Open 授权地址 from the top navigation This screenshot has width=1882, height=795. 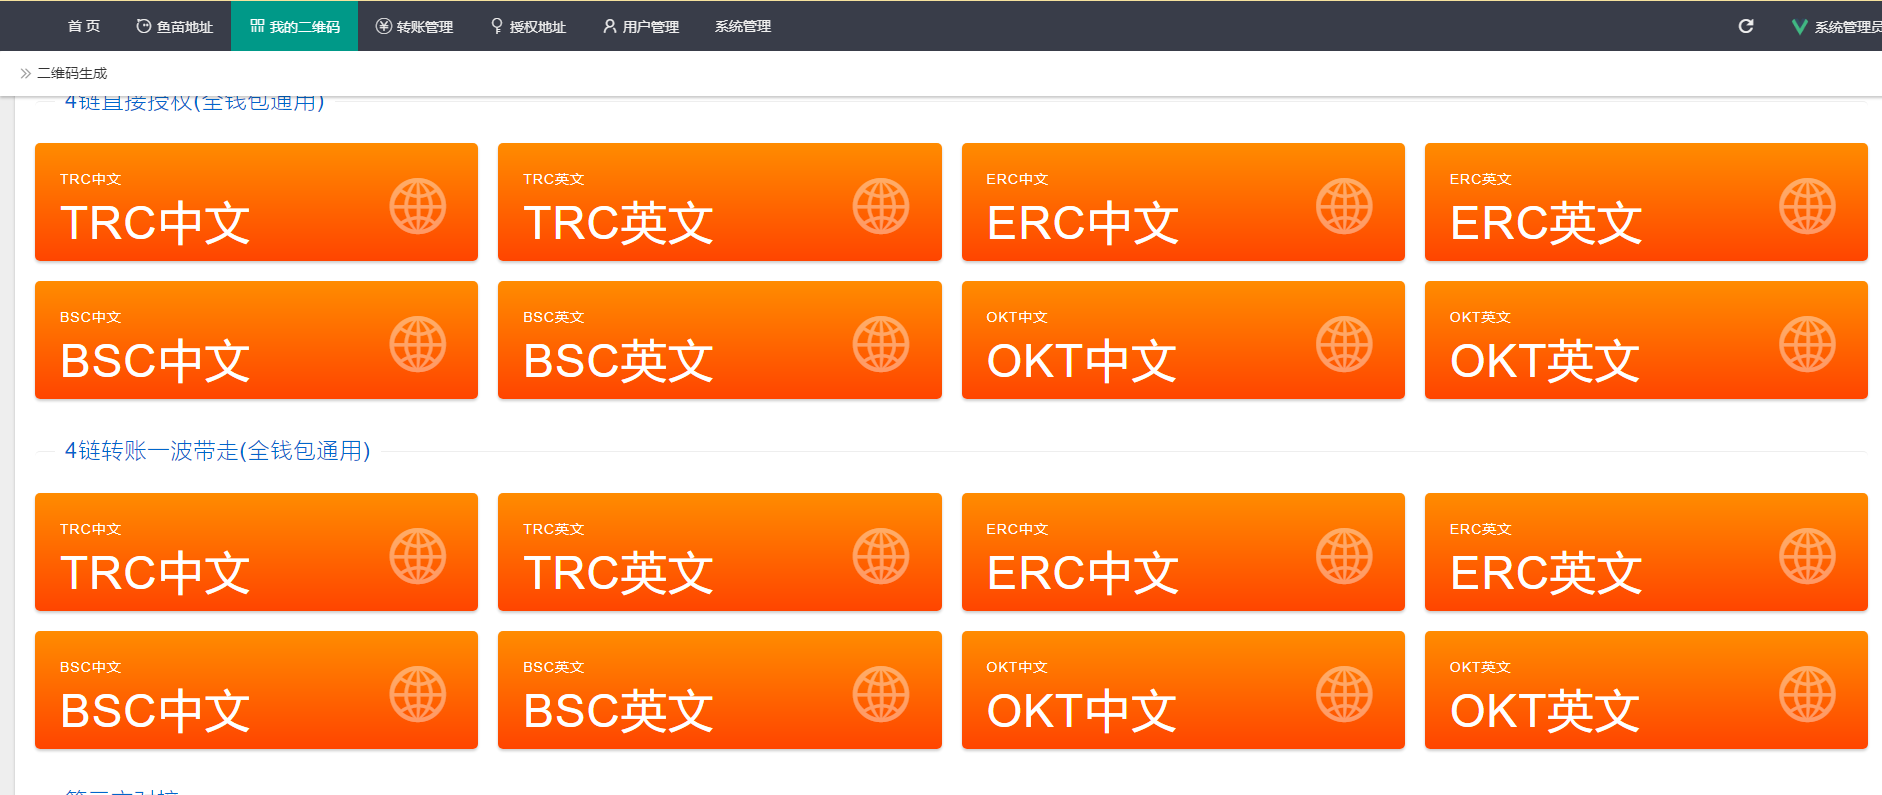(528, 27)
